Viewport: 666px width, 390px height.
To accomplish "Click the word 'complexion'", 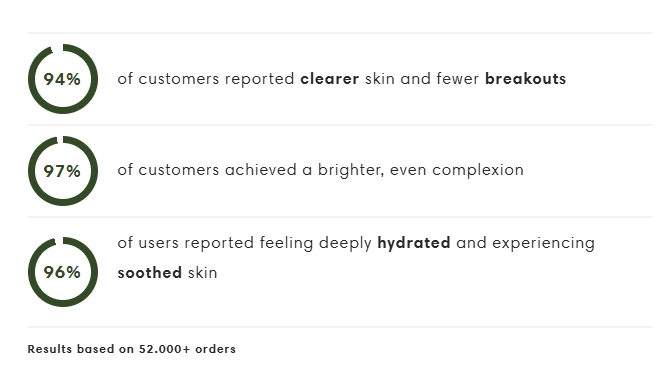I will click(x=478, y=170).
